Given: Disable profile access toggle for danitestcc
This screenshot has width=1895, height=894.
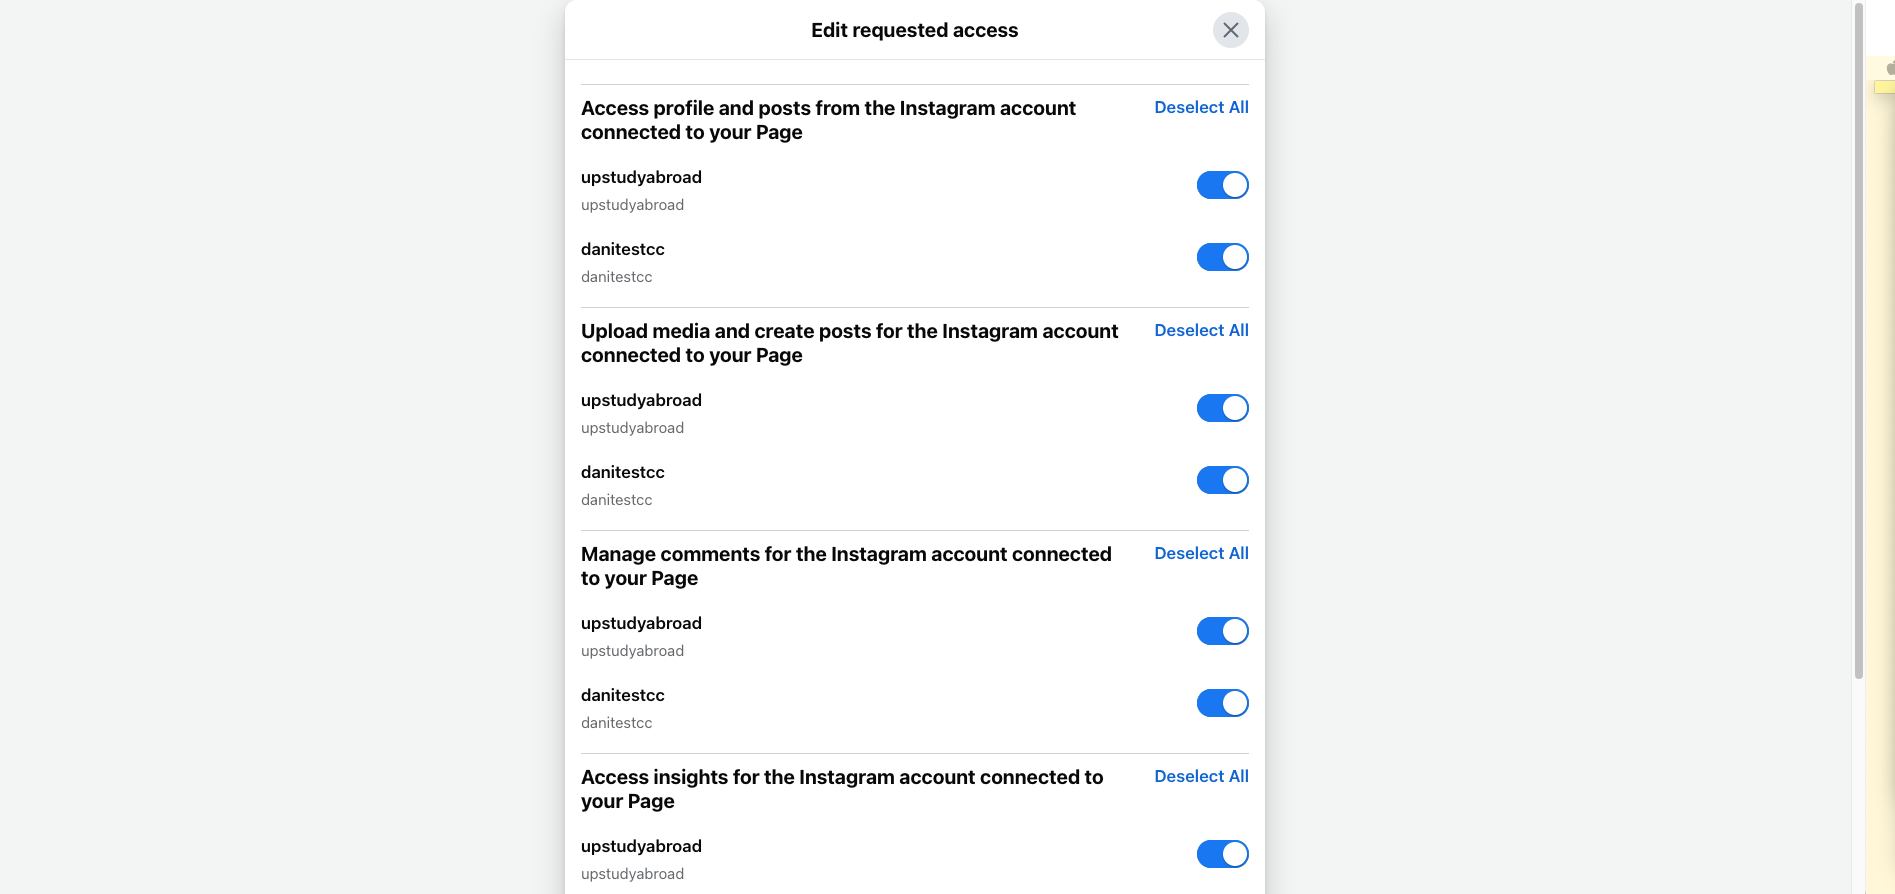Looking at the screenshot, I should pyautogui.click(x=1222, y=257).
